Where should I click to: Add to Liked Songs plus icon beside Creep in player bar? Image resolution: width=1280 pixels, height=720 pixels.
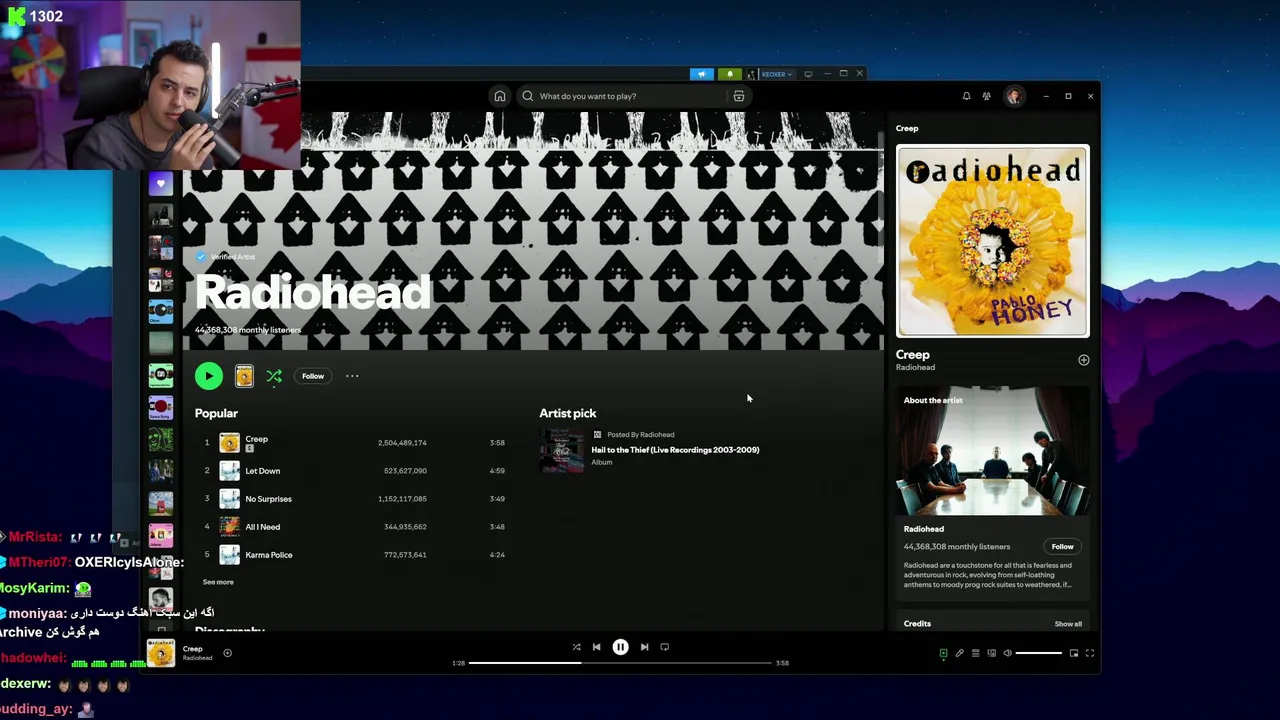click(227, 653)
